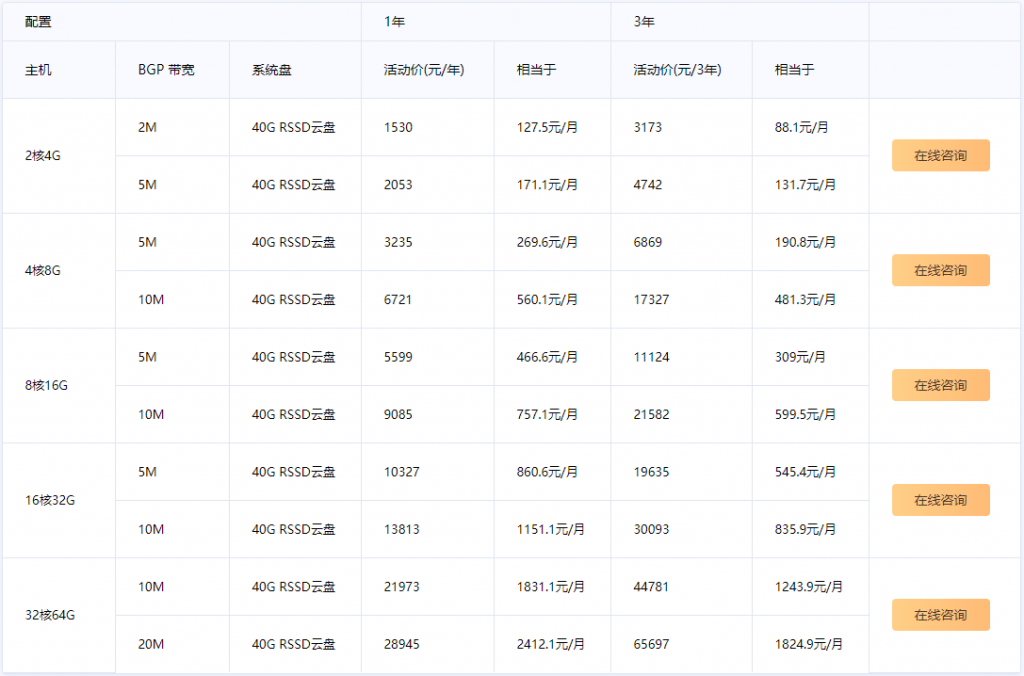Viewport: 1024px width, 676px height.
Task: Select the 835.9元/月 value
Action: pyautogui.click(x=805, y=530)
